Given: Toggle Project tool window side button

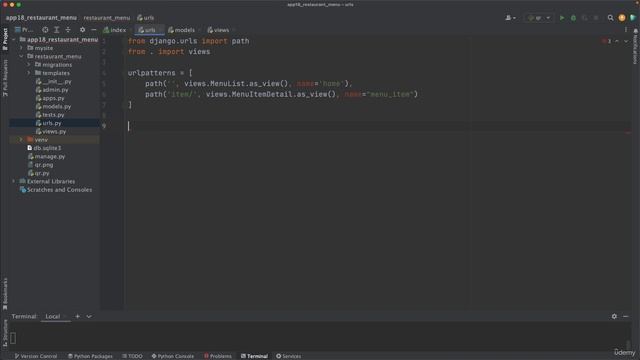Looking at the screenshot, I should 5,39.
